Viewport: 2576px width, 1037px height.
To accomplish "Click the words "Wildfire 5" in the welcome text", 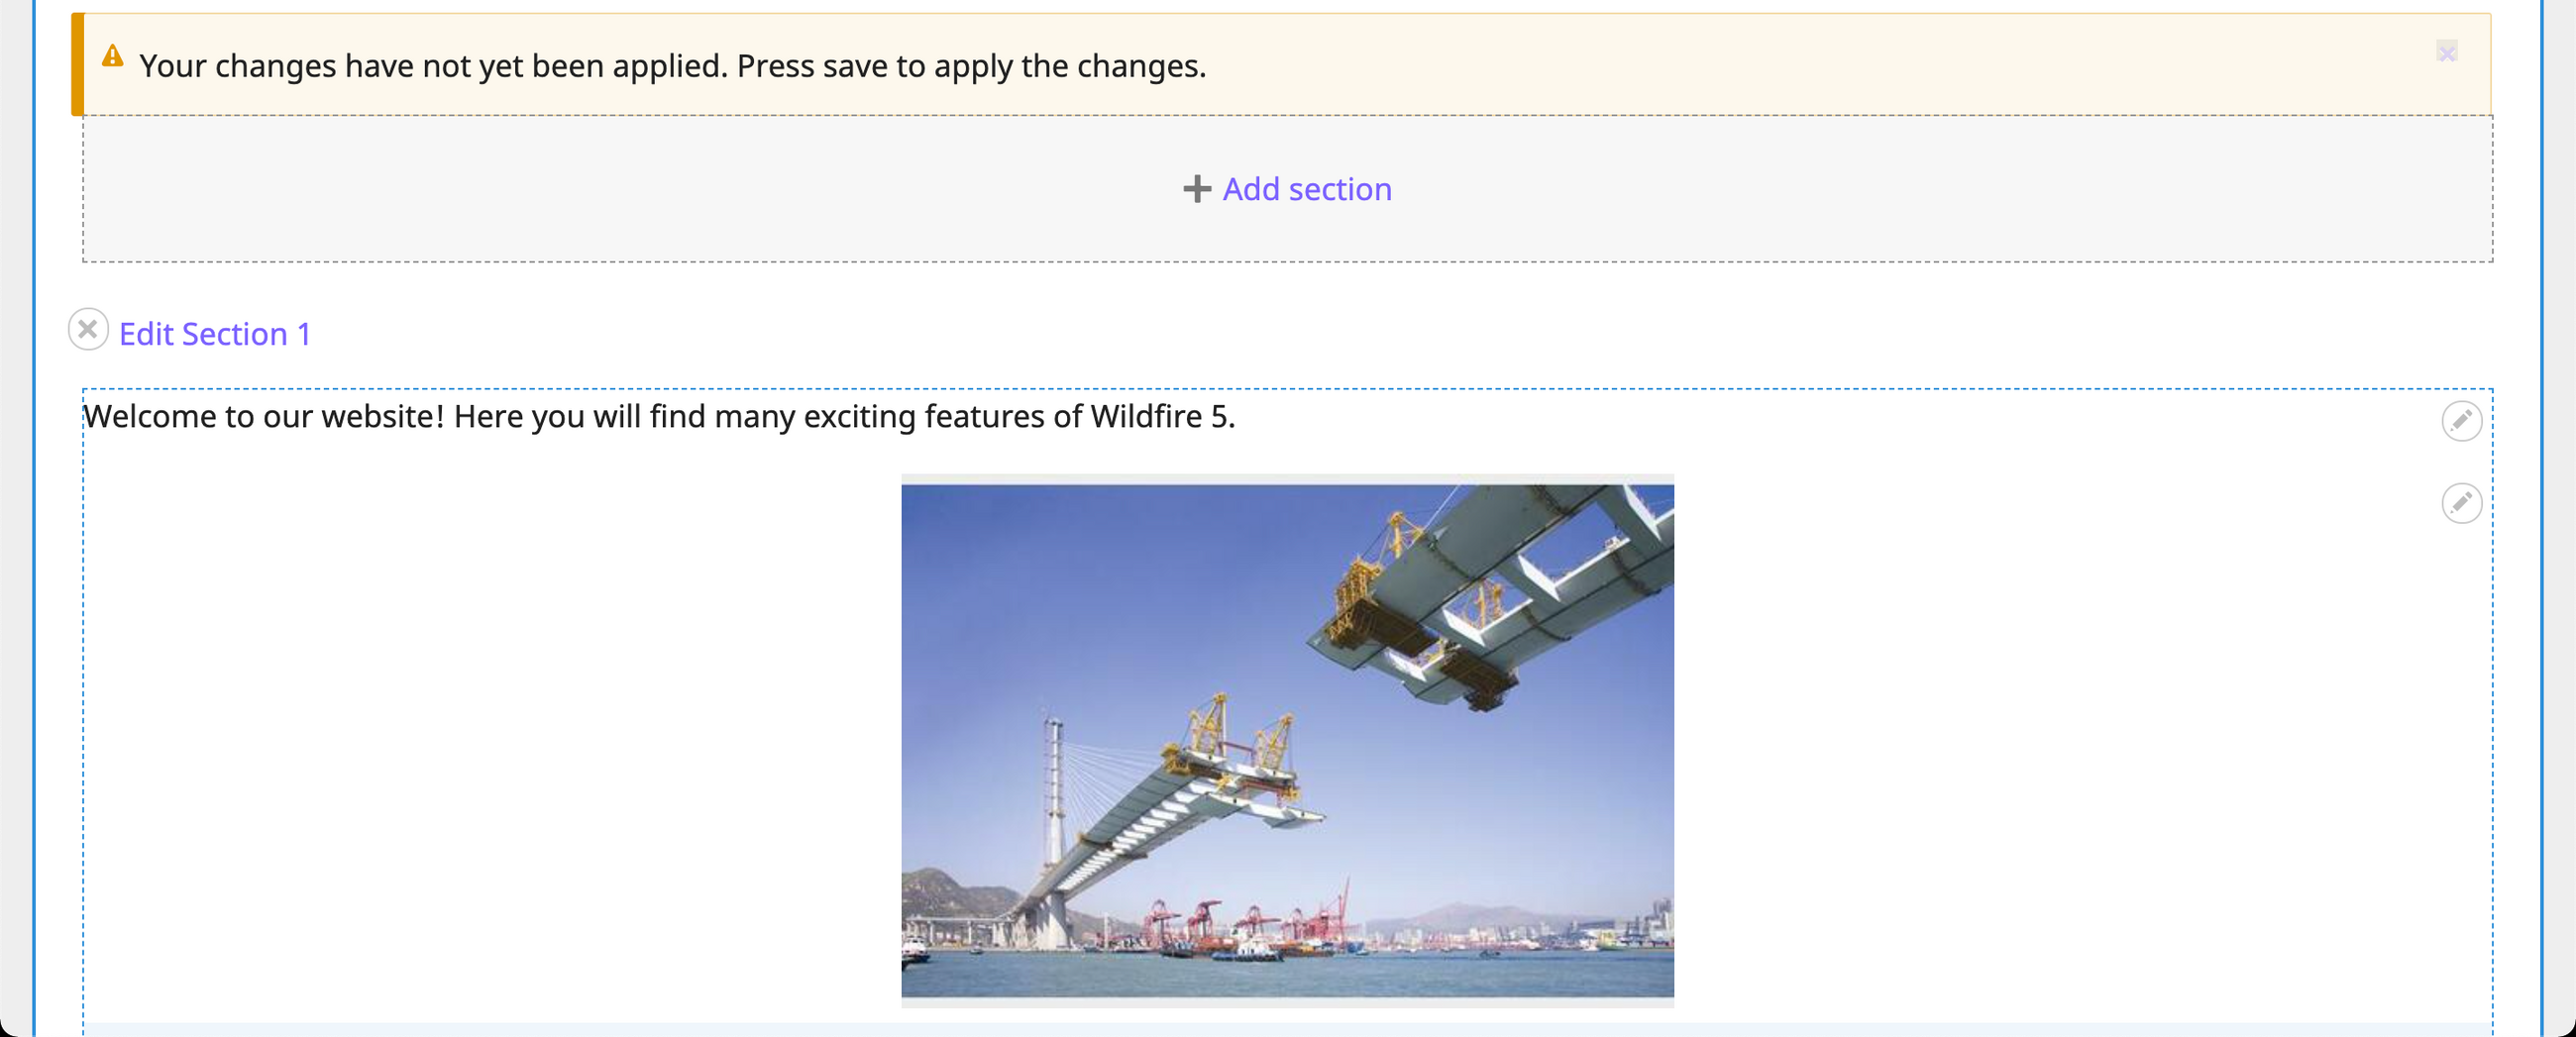I will coord(1161,416).
